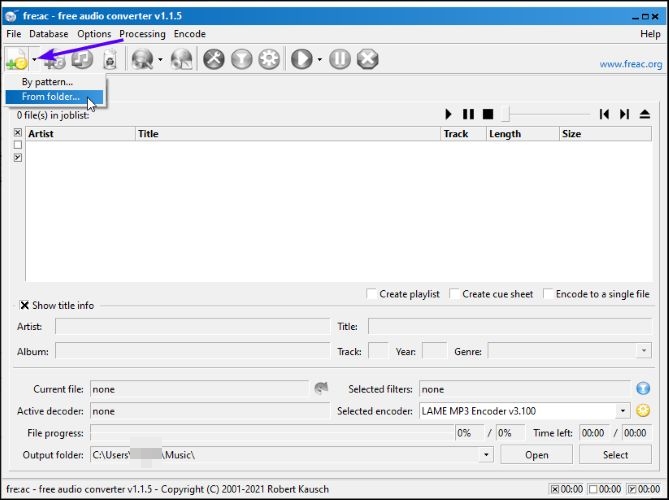Stop playback in the joblist player
The height and width of the screenshot is (500, 669).
coord(488,114)
